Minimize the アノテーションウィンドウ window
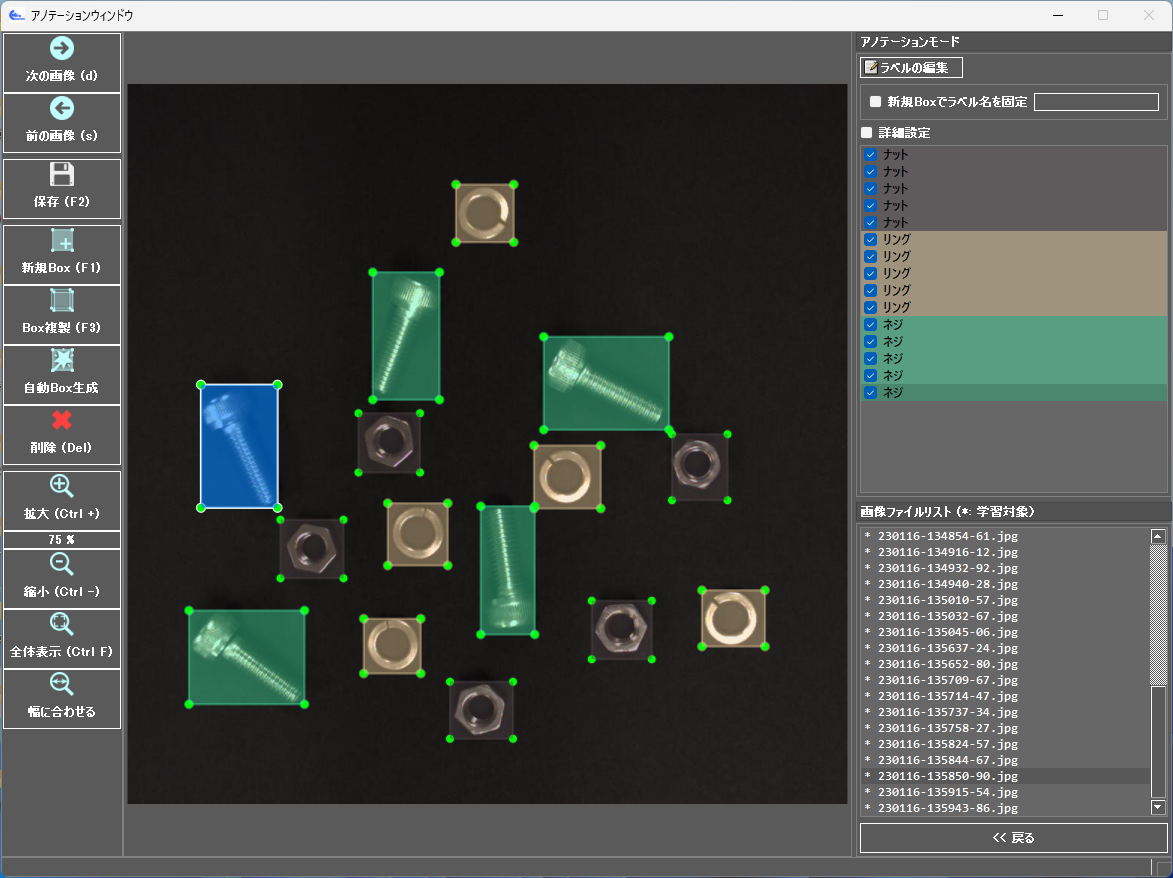The image size is (1173, 878). click(x=1058, y=15)
